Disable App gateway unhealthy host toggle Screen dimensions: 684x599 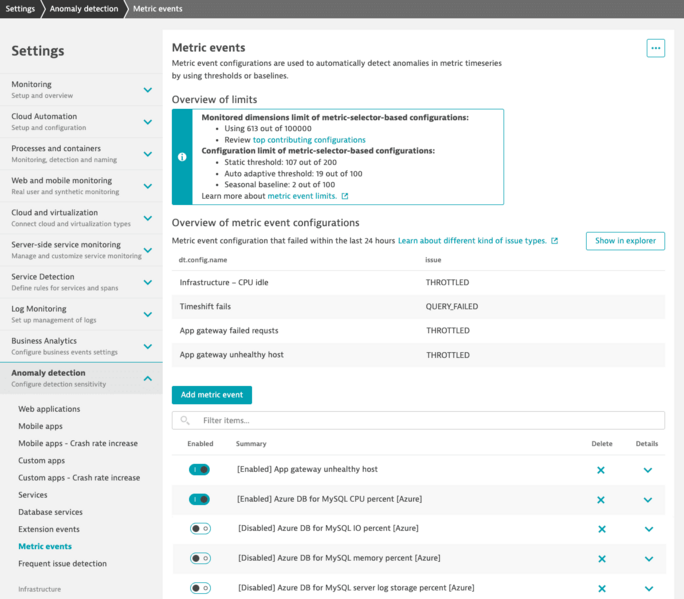pyautogui.click(x=200, y=469)
